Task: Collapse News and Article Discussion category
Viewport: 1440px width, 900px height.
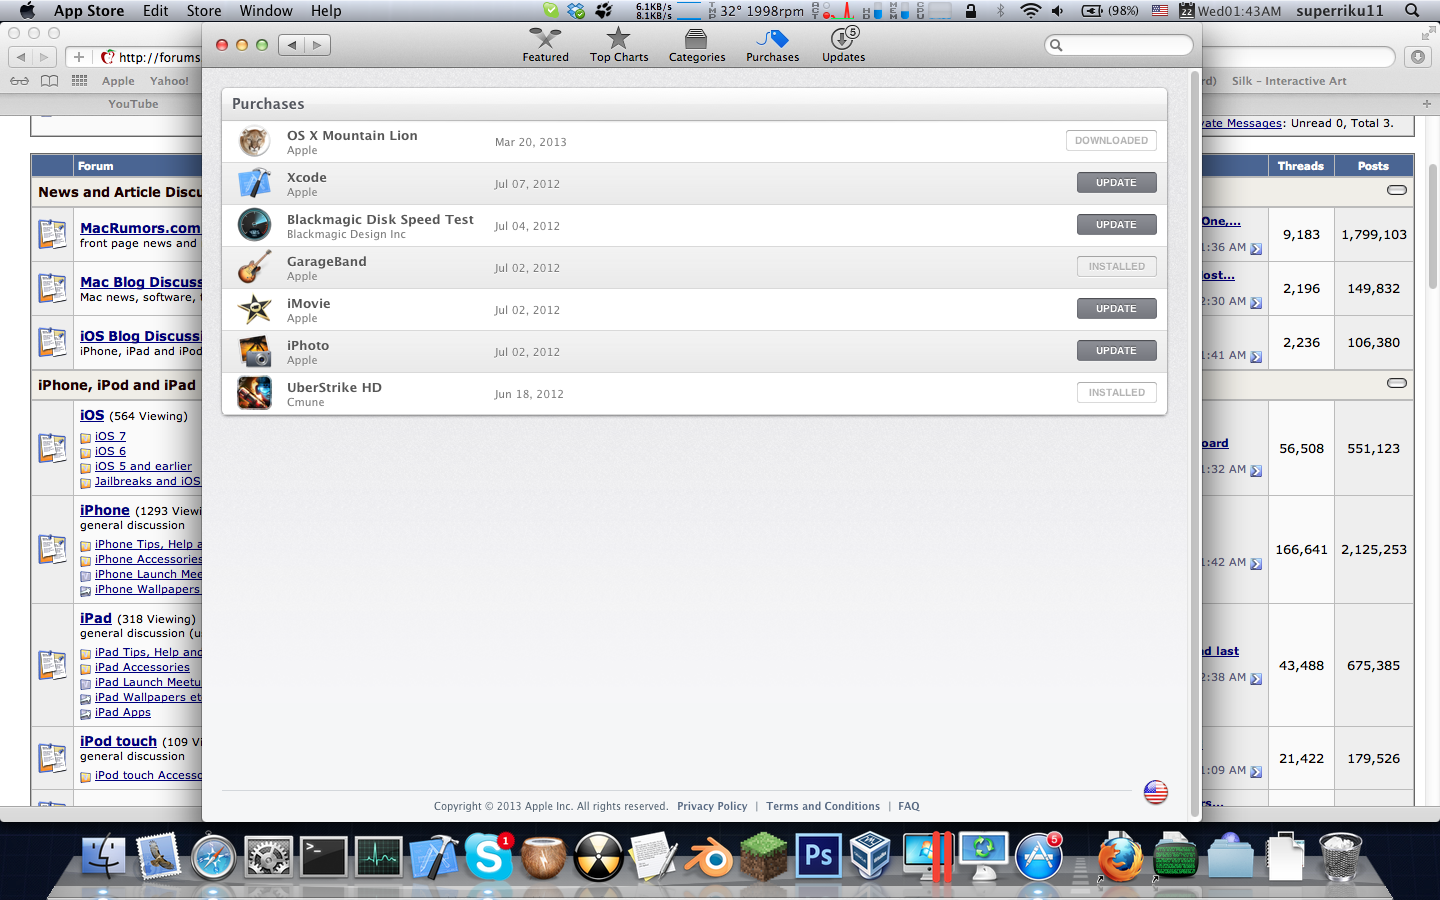Action: pos(1397,190)
